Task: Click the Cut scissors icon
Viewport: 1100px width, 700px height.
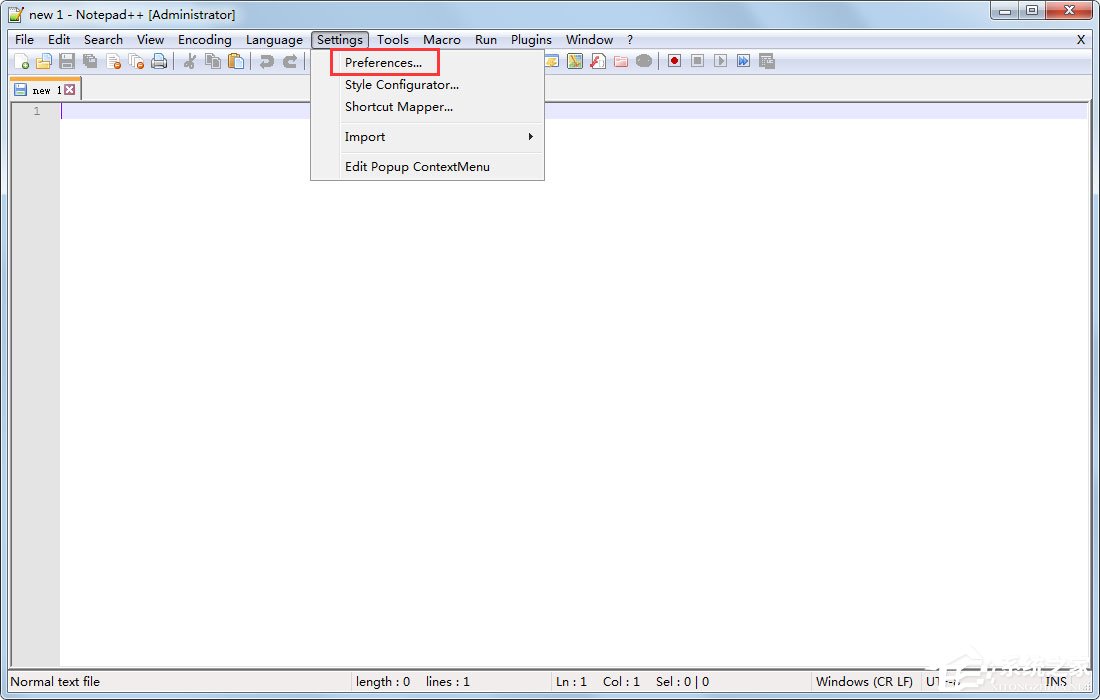Action: tap(188, 61)
